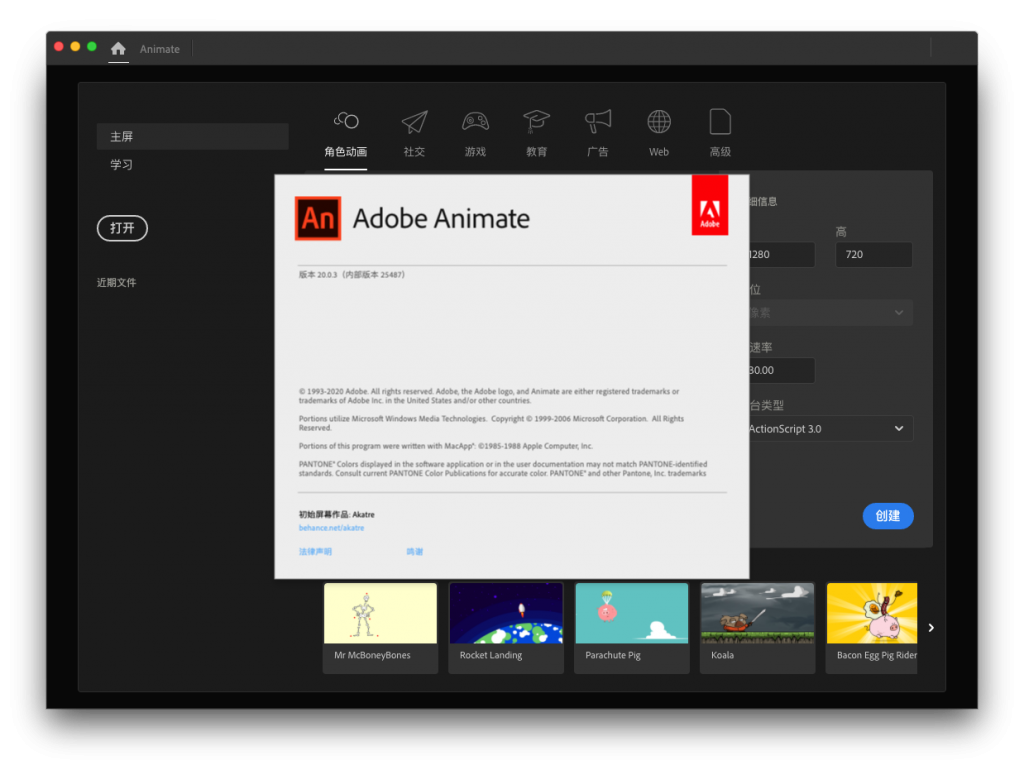Click the red Adobe logo badge
The height and width of the screenshot is (770, 1024).
(710, 205)
